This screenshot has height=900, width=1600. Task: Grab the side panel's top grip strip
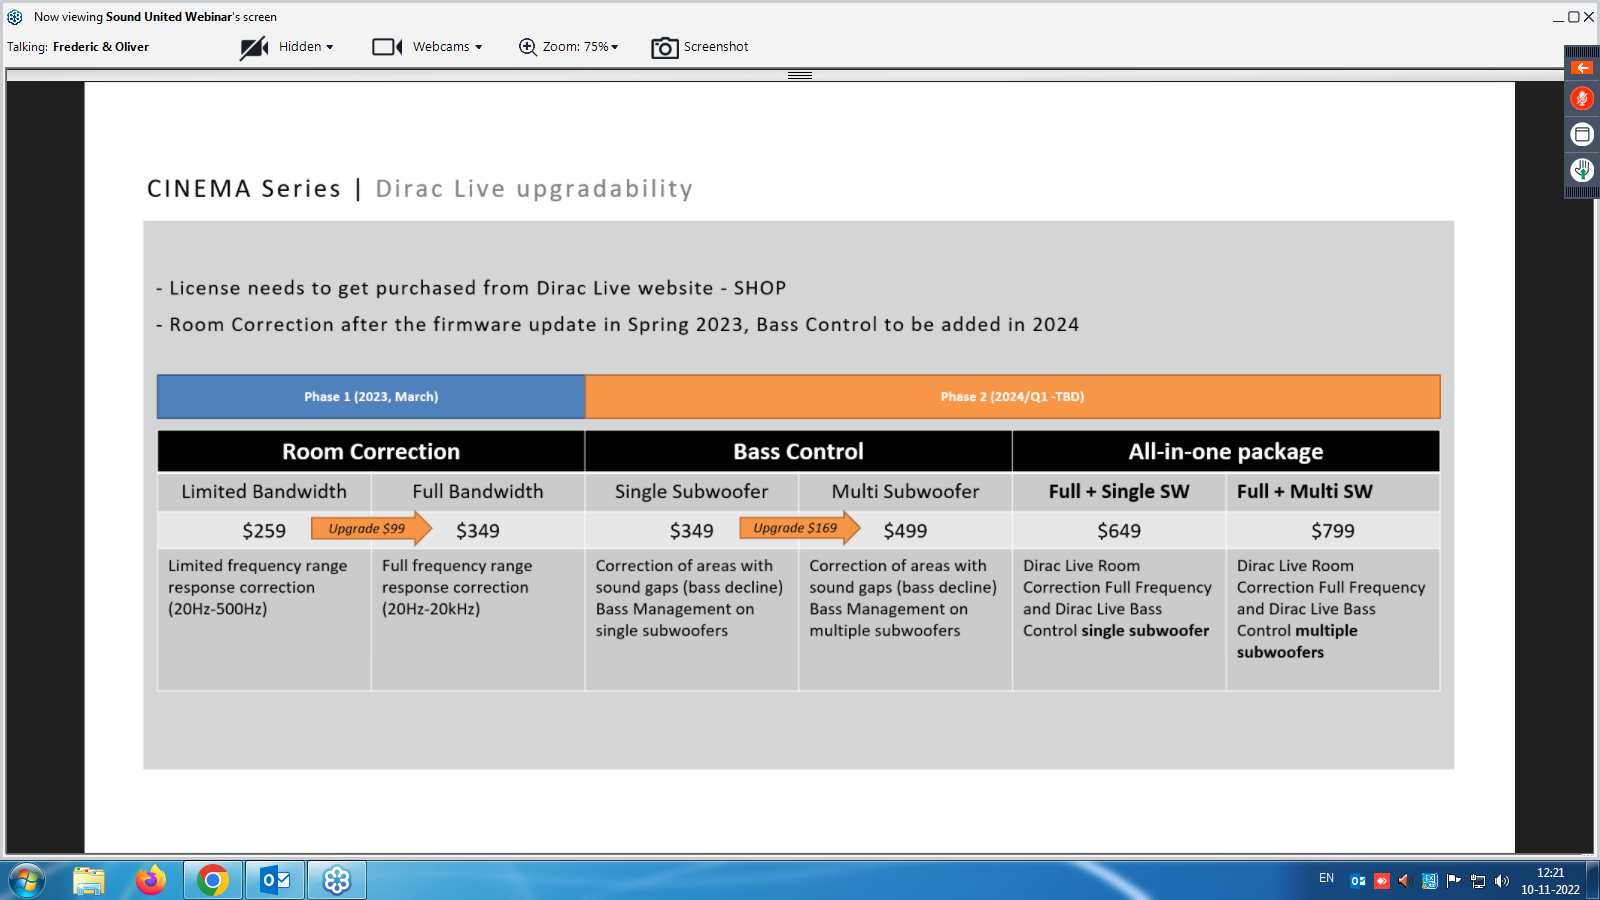pyautogui.click(x=1582, y=51)
